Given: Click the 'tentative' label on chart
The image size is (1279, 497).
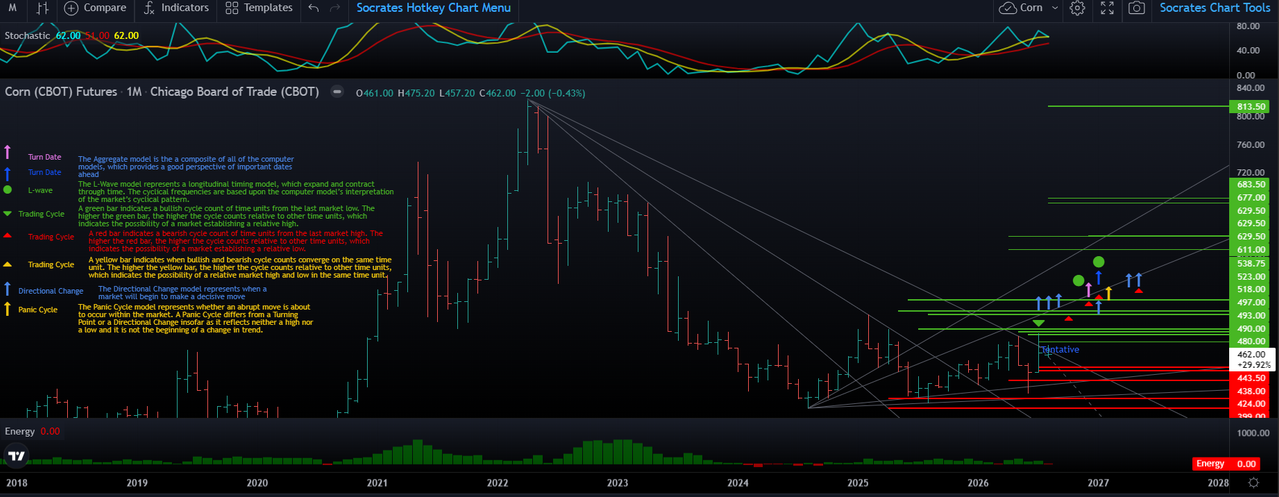Looking at the screenshot, I should click(1060, 350).
